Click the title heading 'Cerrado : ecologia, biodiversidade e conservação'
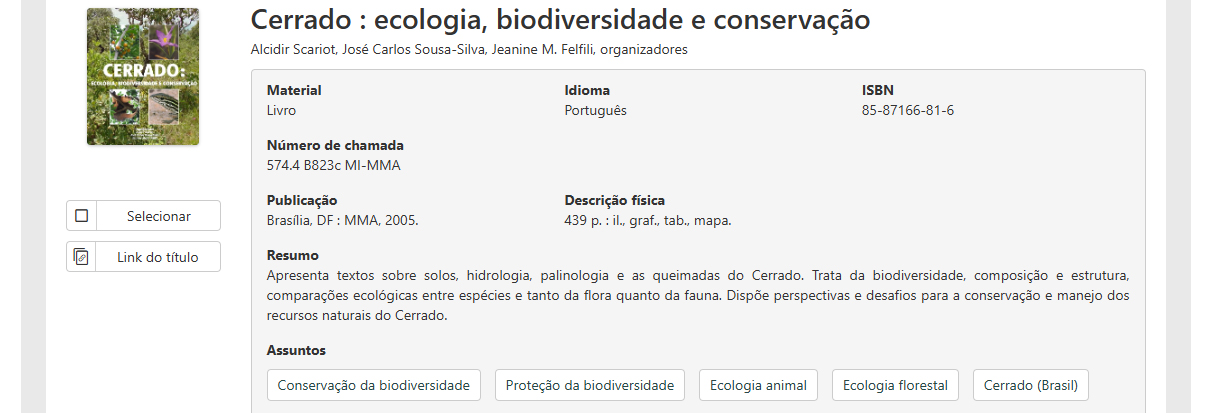The width and height of the screenshot is (1212, 413). [x=560, y=20]
